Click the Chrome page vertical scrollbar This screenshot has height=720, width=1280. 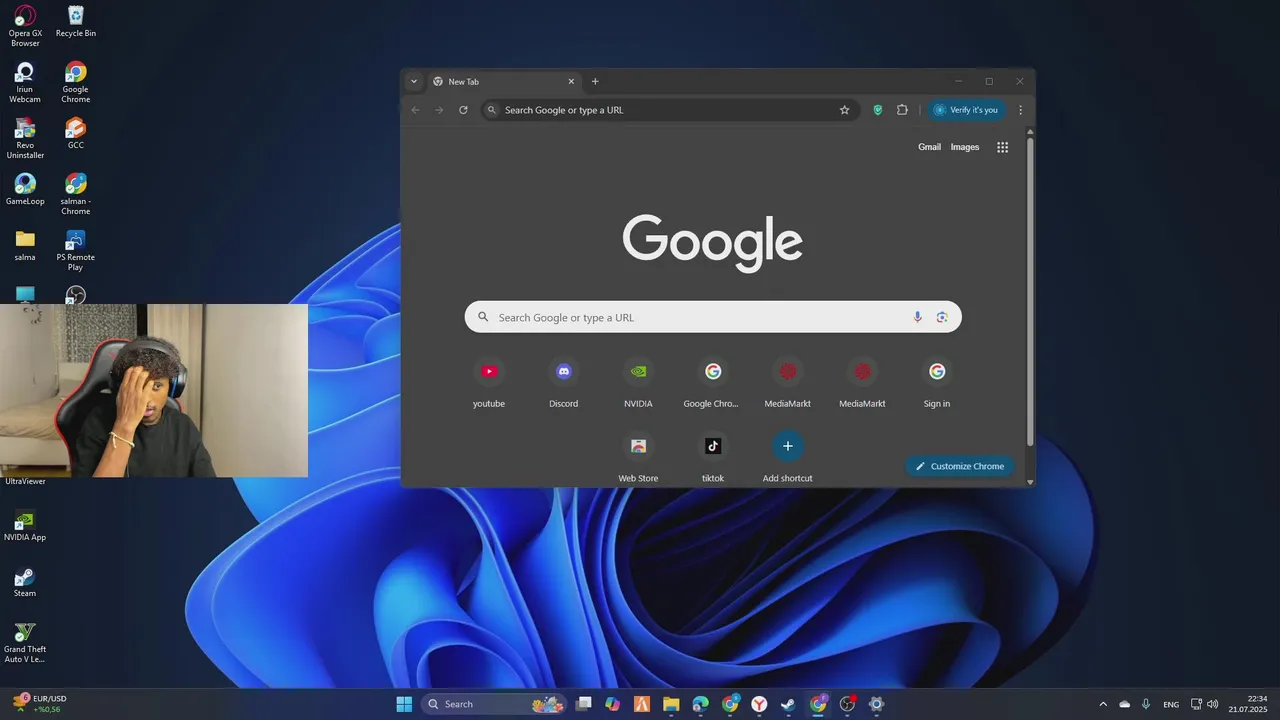1031,290
